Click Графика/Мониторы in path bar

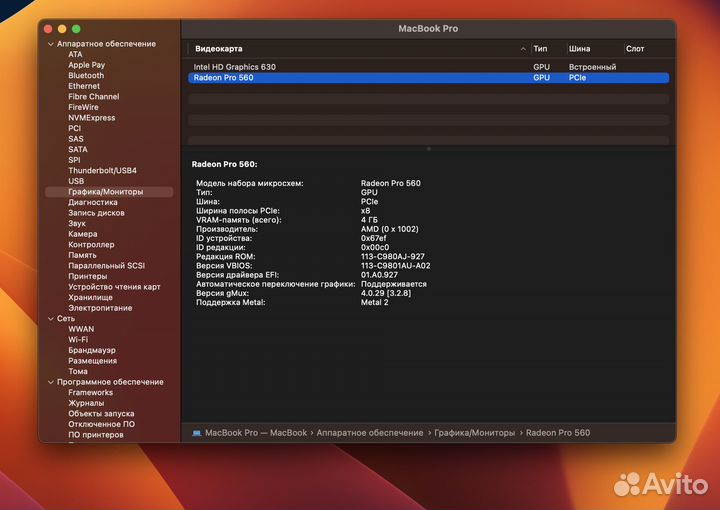point(474,432)
